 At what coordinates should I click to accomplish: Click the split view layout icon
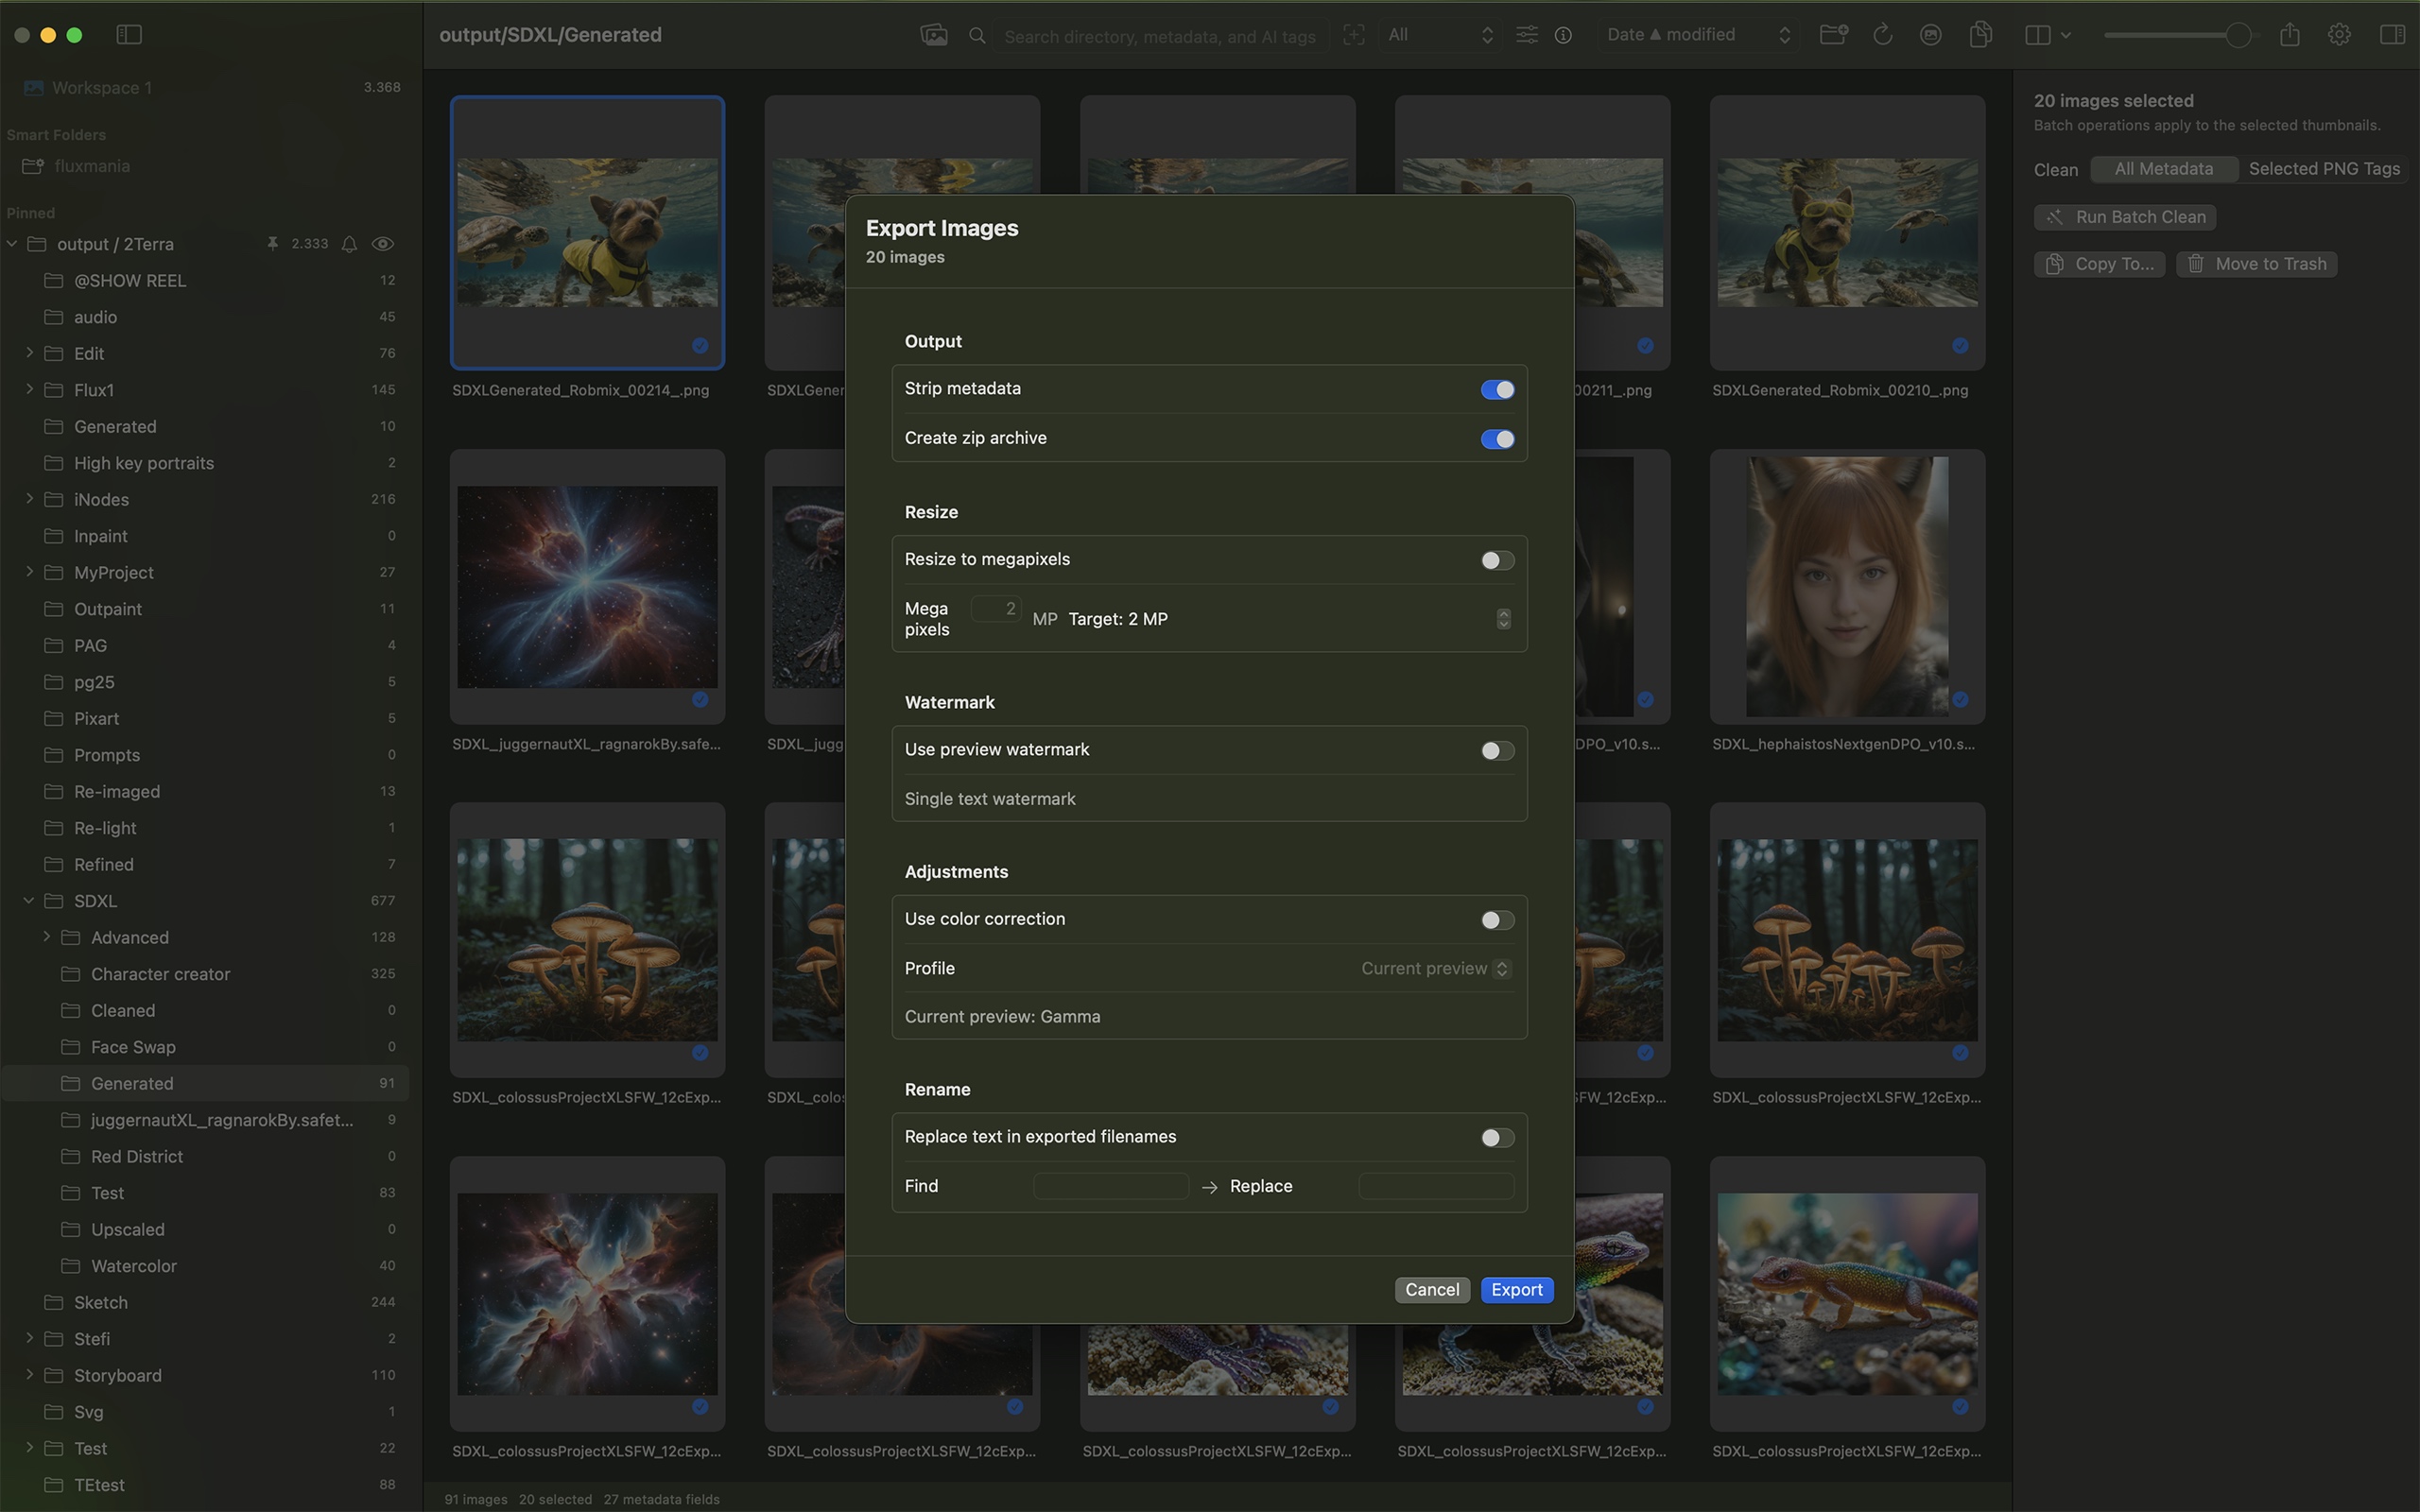click(x=2037, y=35)
